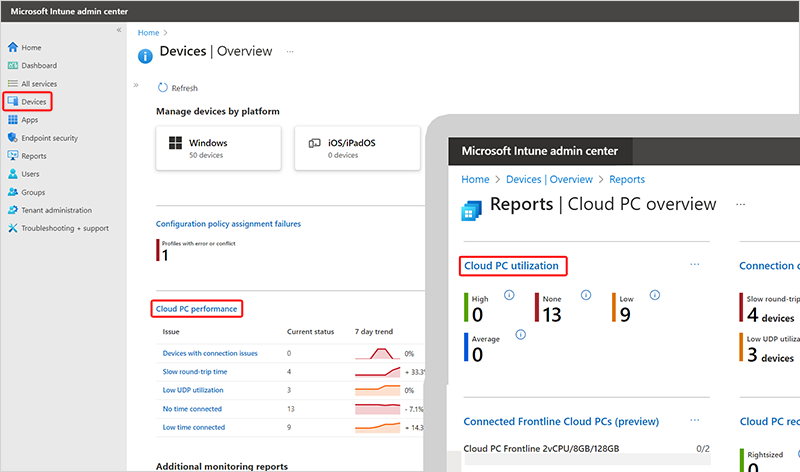800x472 pixels.
Task: Click the info icon beside High
Action: point(509,295)
